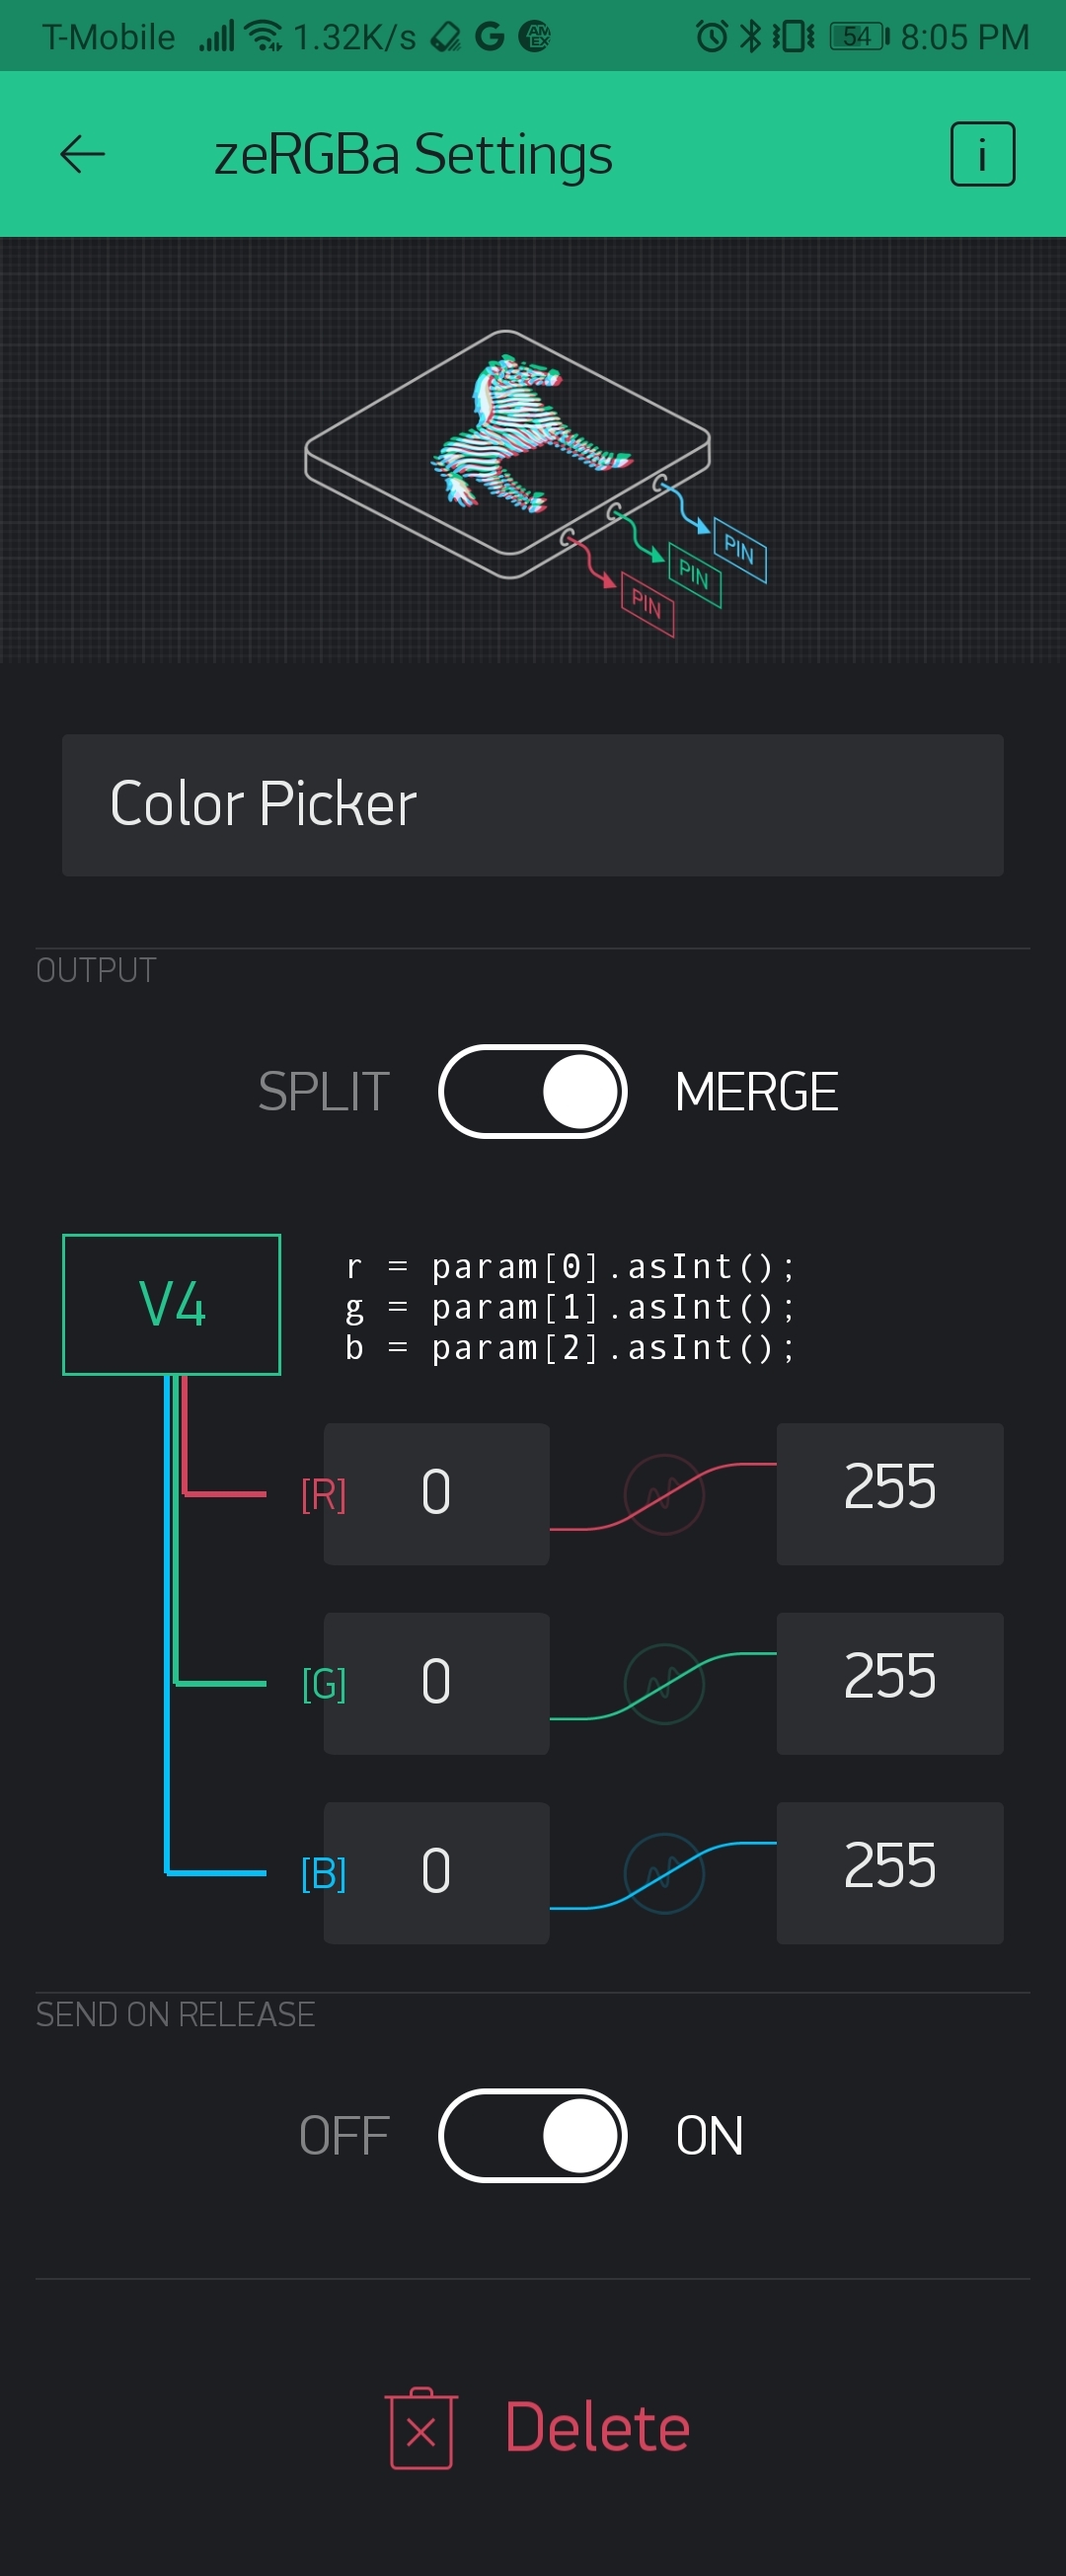Edit green channel minimum value 0
Viewport: 1066px width, 2576px height.
[436, 1683]
